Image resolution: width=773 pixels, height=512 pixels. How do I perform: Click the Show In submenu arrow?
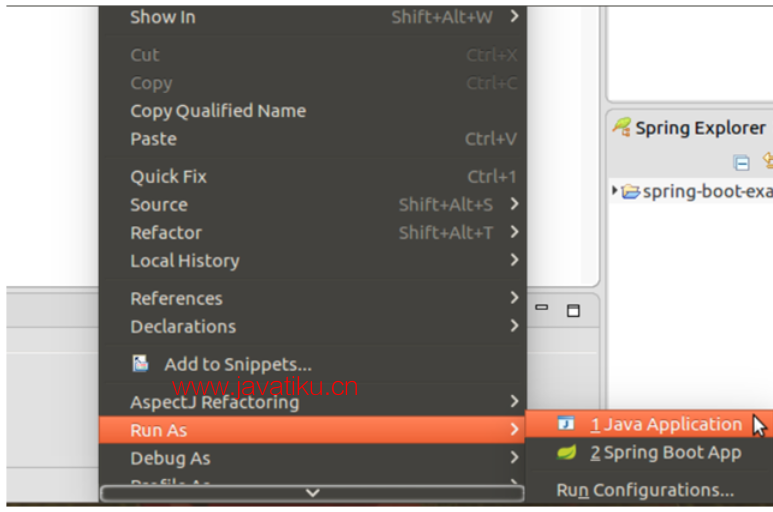515,17
